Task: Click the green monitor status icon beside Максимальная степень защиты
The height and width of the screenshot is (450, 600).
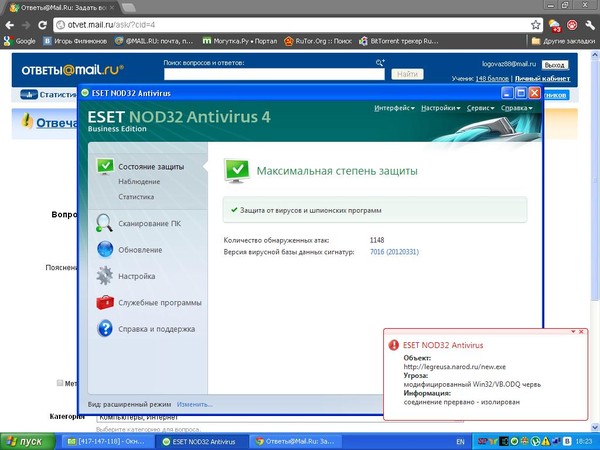Action: [x=236, y=171]
